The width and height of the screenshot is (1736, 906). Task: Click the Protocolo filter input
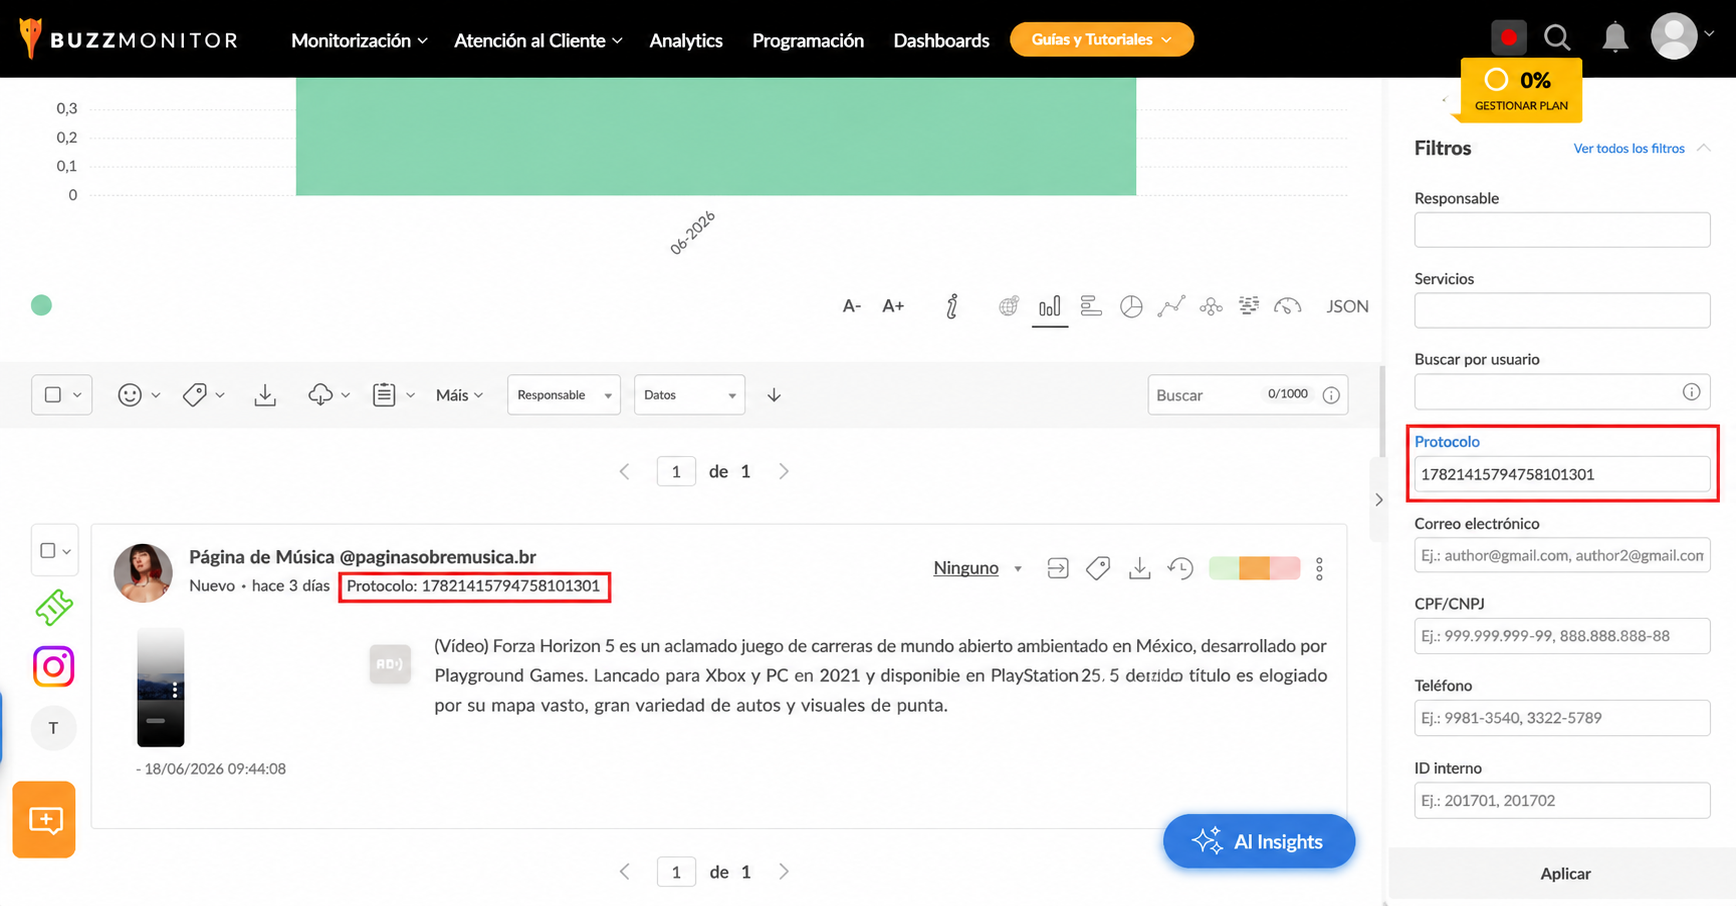click(x=1562, y=474)
